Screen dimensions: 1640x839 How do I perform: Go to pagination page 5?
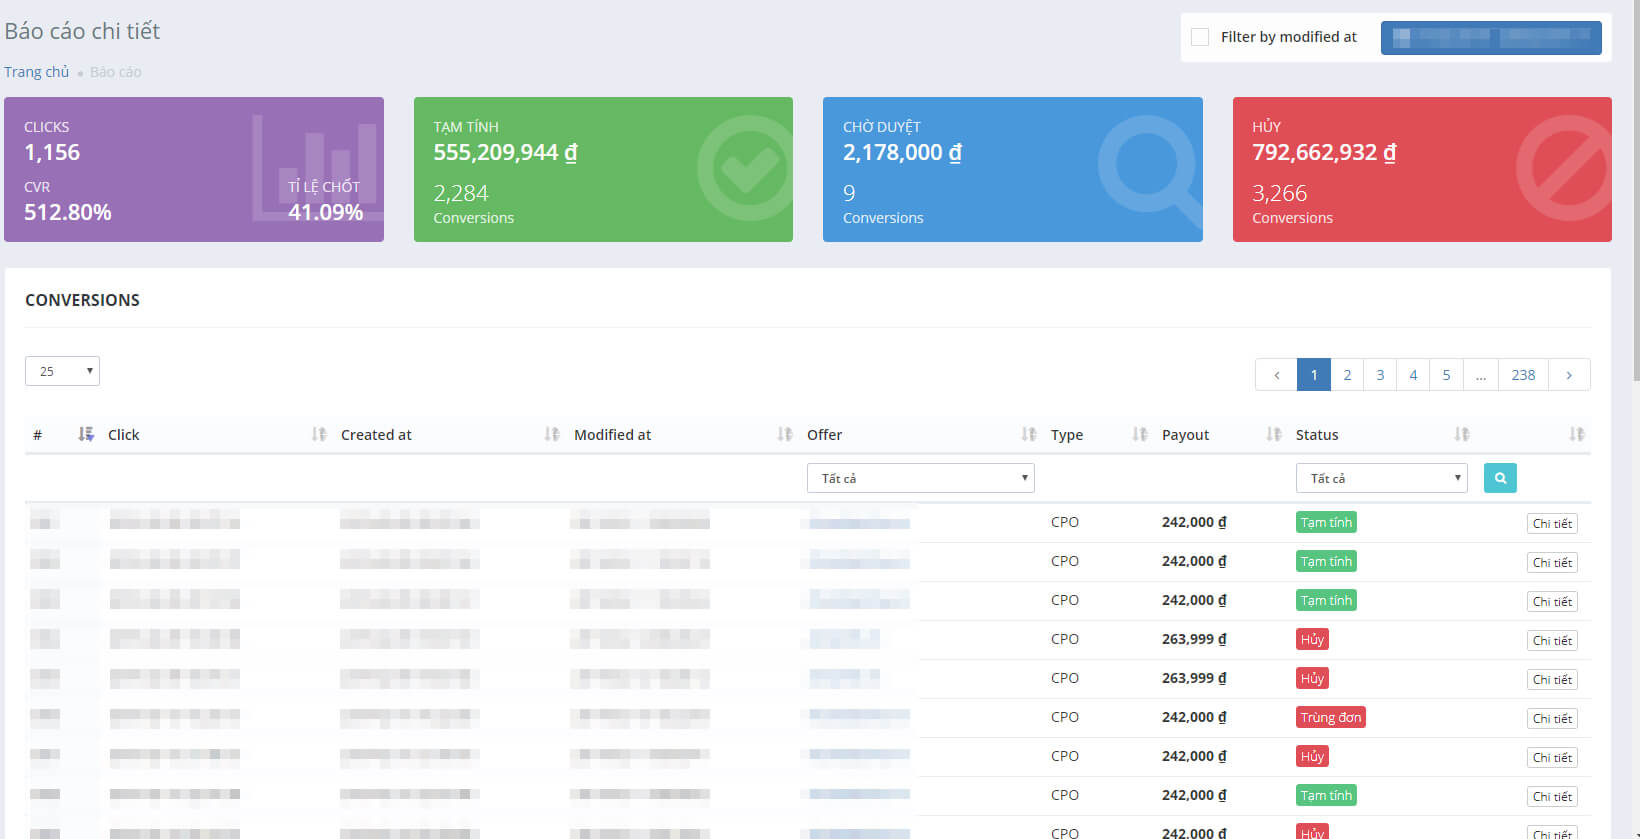(x=1446, y=375)
